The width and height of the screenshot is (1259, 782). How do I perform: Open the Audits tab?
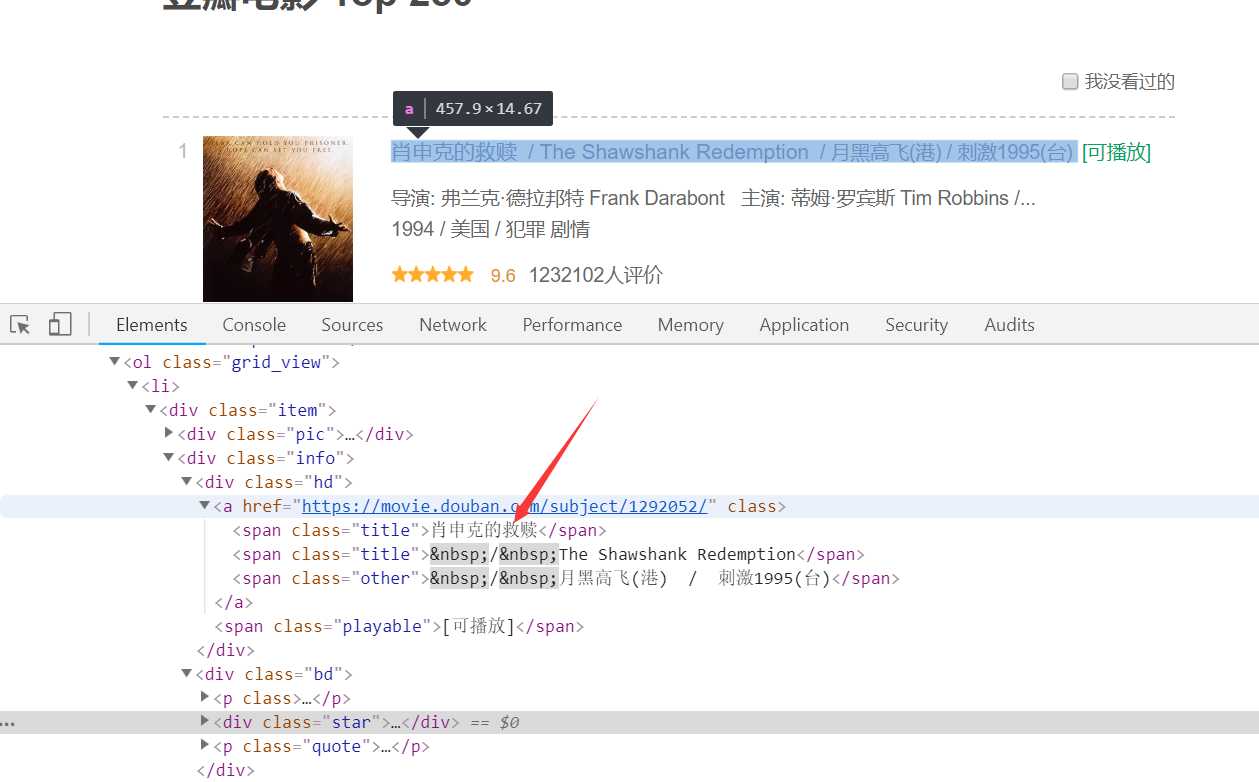[1009, 325]
